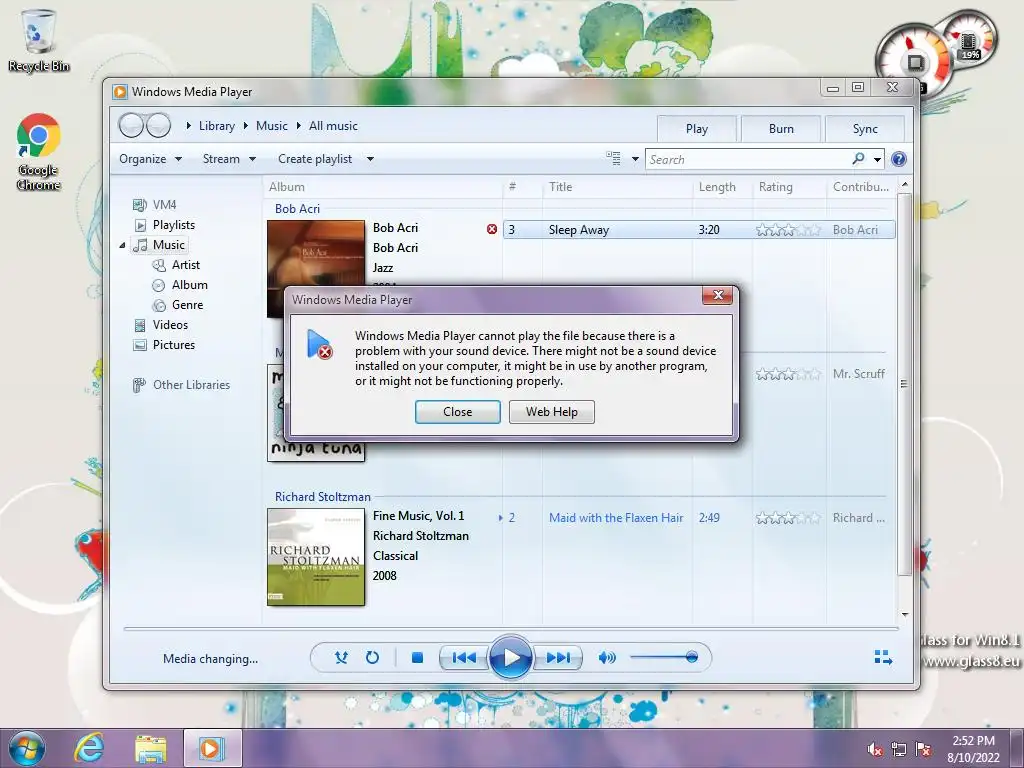Click the Bob Acri group header

pos(297,209)
